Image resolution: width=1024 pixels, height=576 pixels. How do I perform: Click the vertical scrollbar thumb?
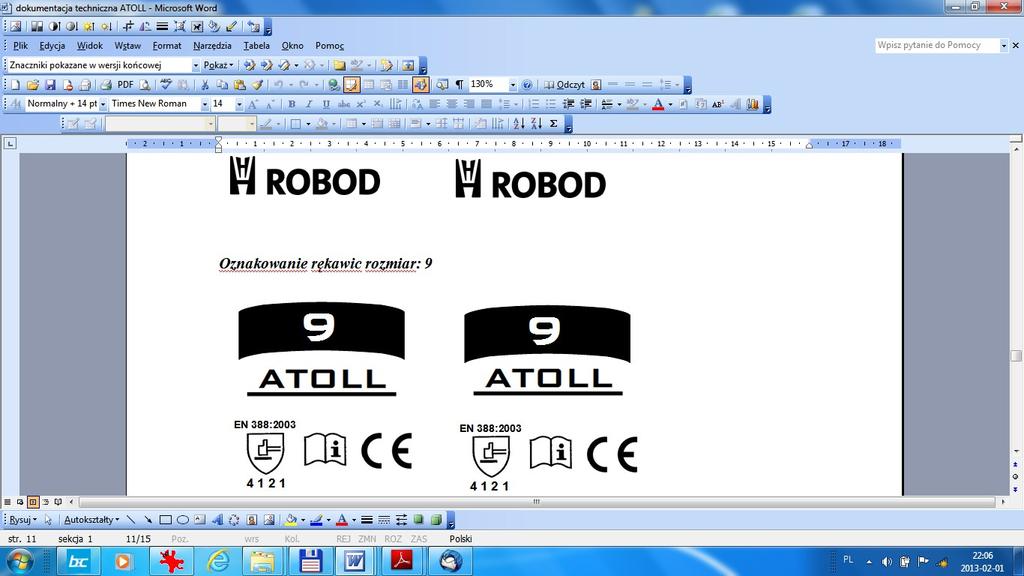point(1016,356)
